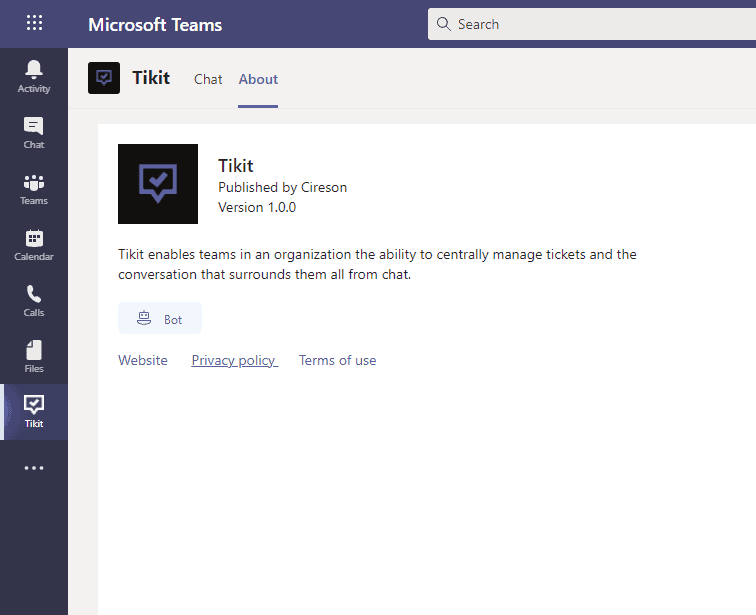Click the small Tikit logo in header
Viewport: 756px width, 615px height.
tap(104, 78)
